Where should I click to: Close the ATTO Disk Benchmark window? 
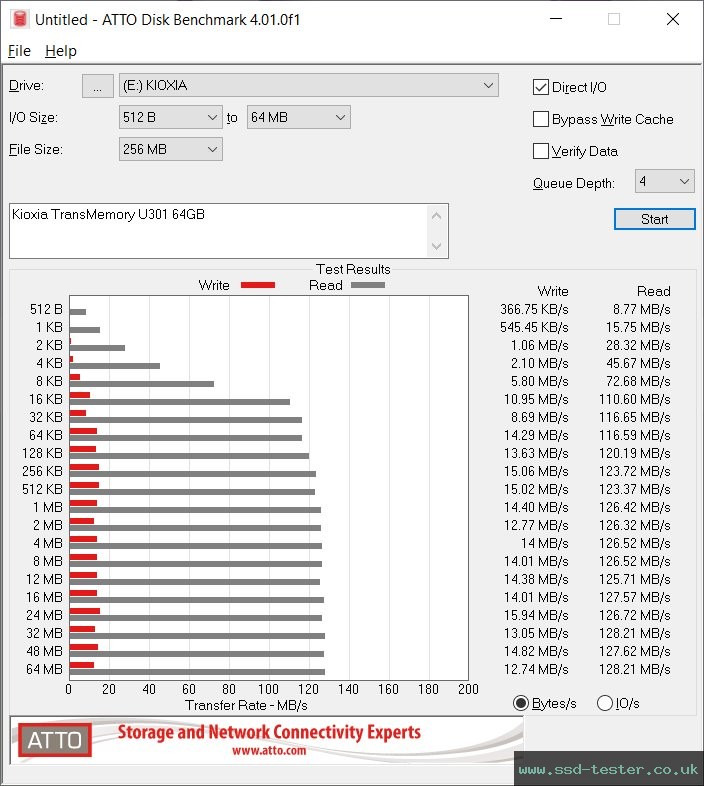(673, 19)
